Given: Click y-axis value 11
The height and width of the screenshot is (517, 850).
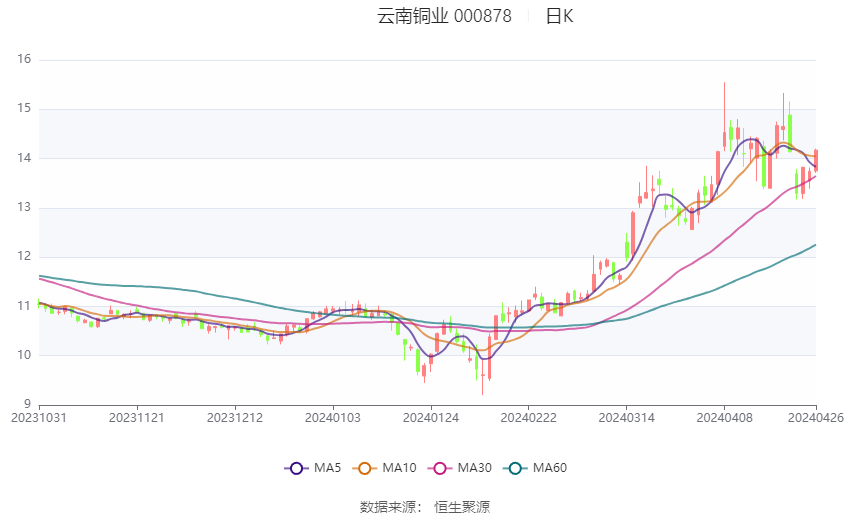Looking at the screenshot, I should (24, 306).
